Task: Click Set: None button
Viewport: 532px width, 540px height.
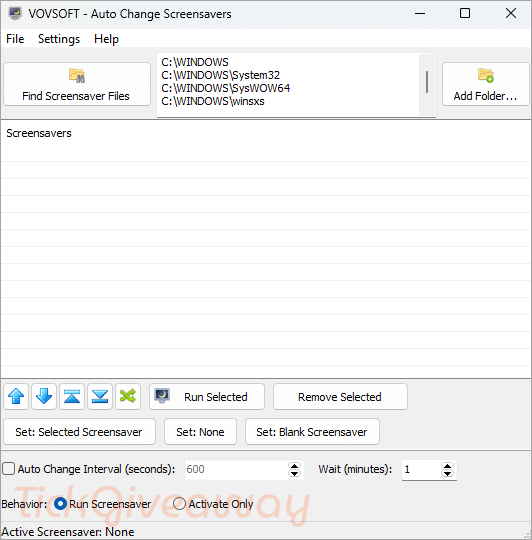Action: tap(200, 432)
